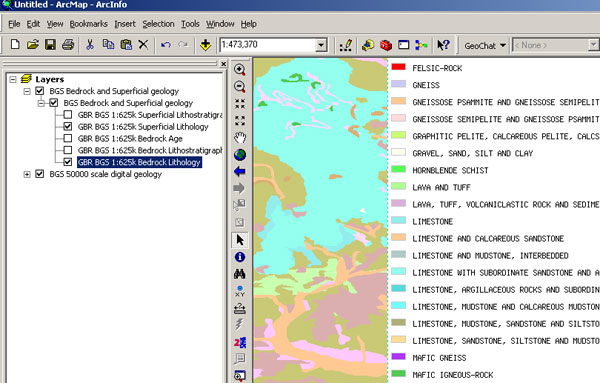Screen dimensions: 600x383
Task: Open an existing map file
Action: pos(33,45)
